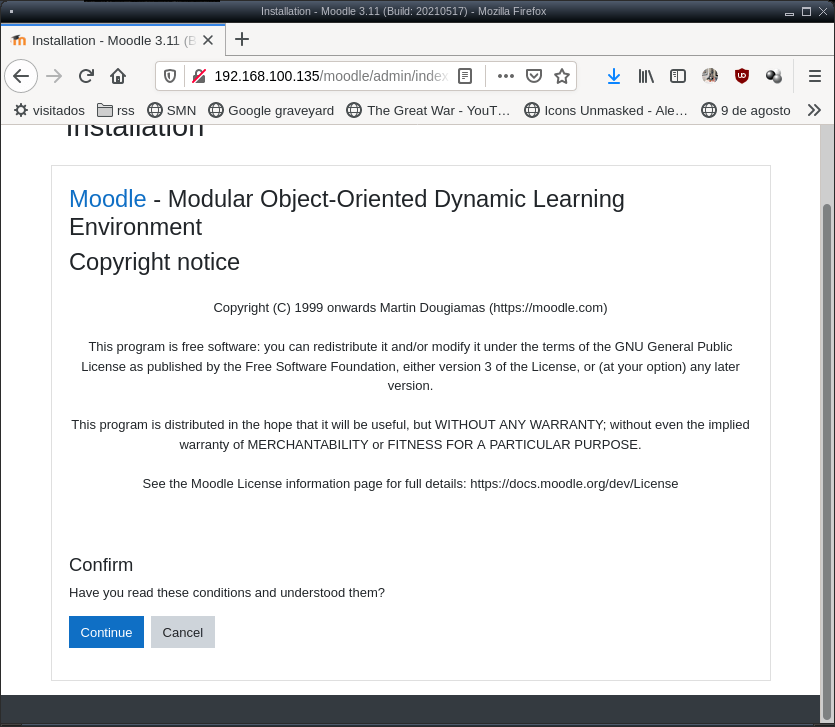Open the 9 de agosto bookmark

tap(746, 110)
